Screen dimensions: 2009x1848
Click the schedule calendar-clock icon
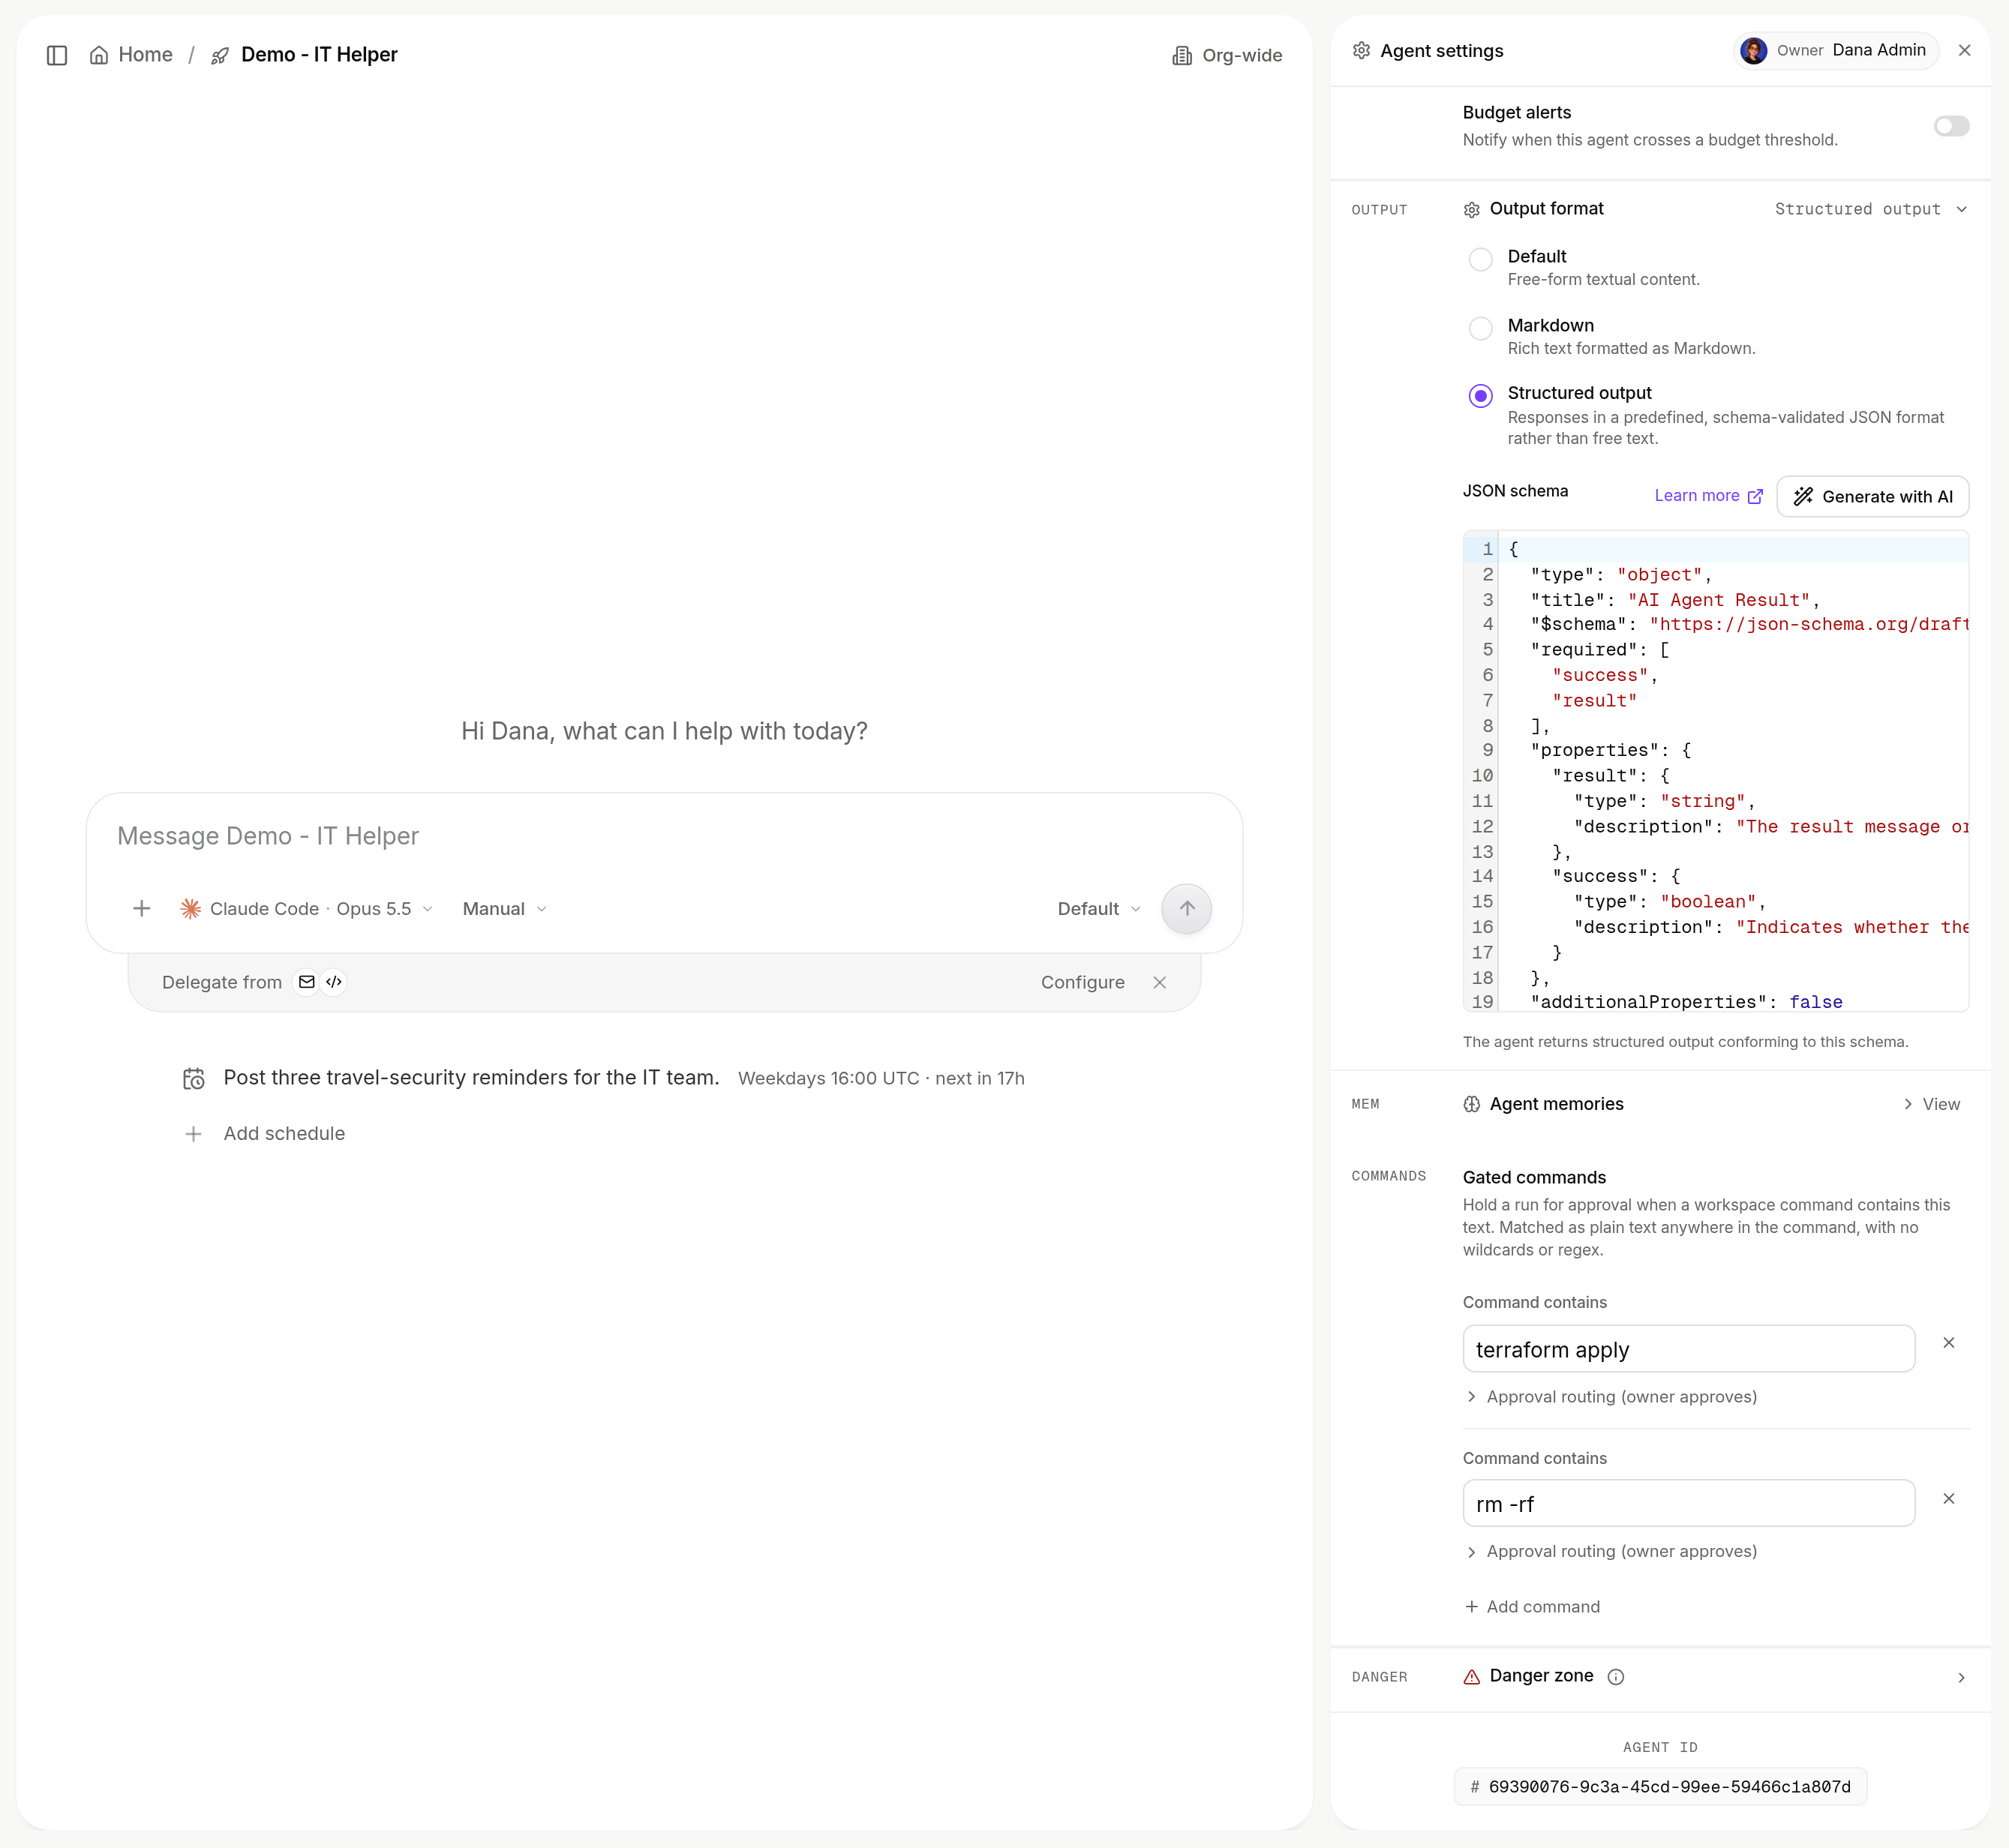click(x=194, y=1078)
